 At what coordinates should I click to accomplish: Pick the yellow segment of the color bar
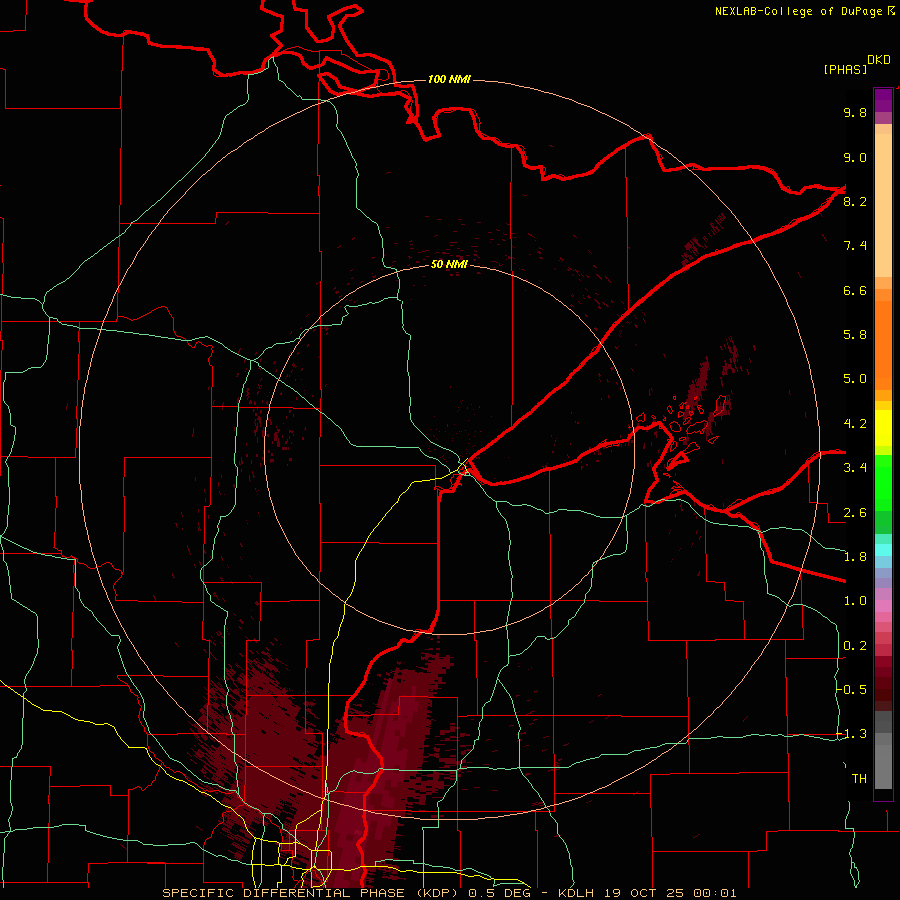click(883, 428)
